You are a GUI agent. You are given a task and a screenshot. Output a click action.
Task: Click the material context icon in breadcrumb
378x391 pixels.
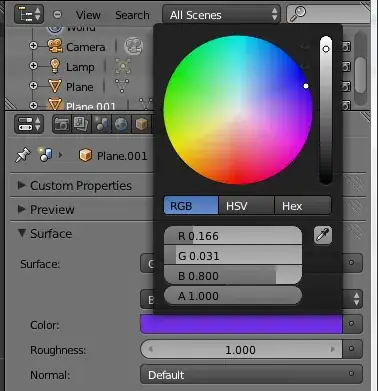point(45,154)
